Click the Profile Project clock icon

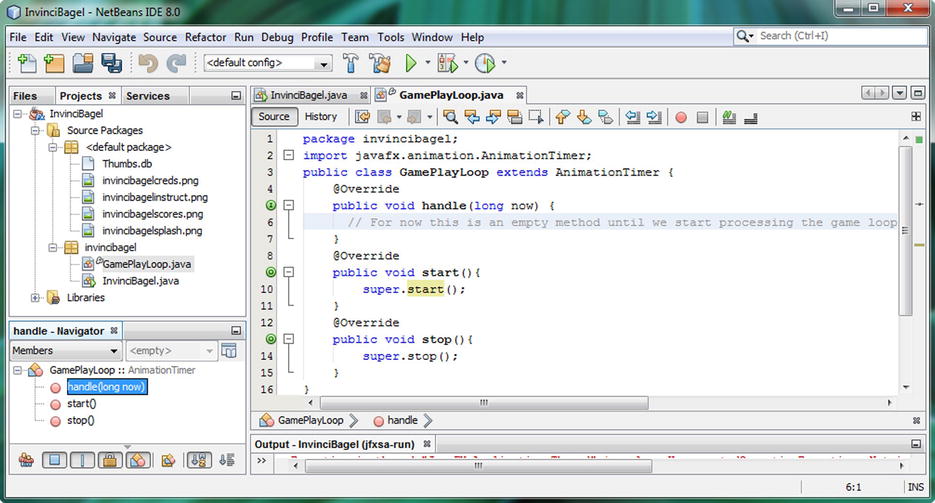click(485, 63)
